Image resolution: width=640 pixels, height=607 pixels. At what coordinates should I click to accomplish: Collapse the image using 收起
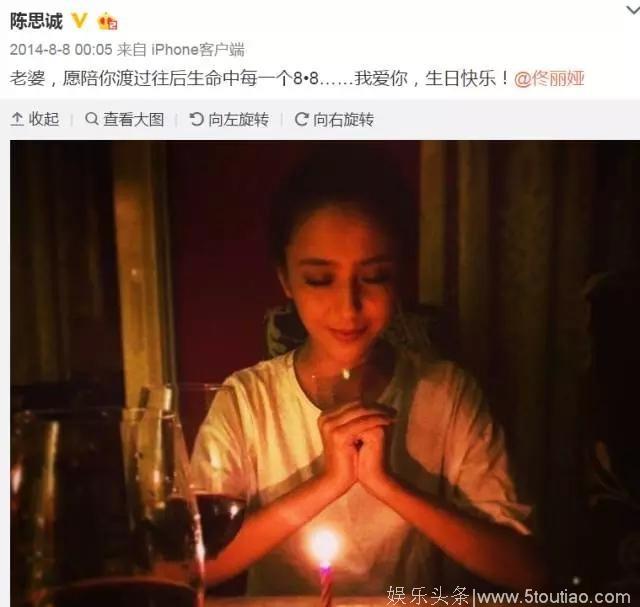(44, 119)
